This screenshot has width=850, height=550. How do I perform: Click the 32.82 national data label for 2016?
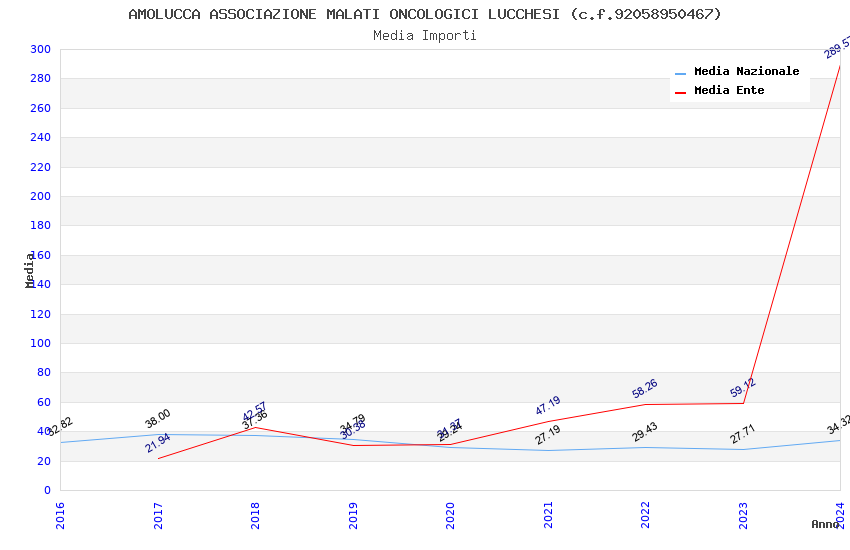[x=60, y=426]
